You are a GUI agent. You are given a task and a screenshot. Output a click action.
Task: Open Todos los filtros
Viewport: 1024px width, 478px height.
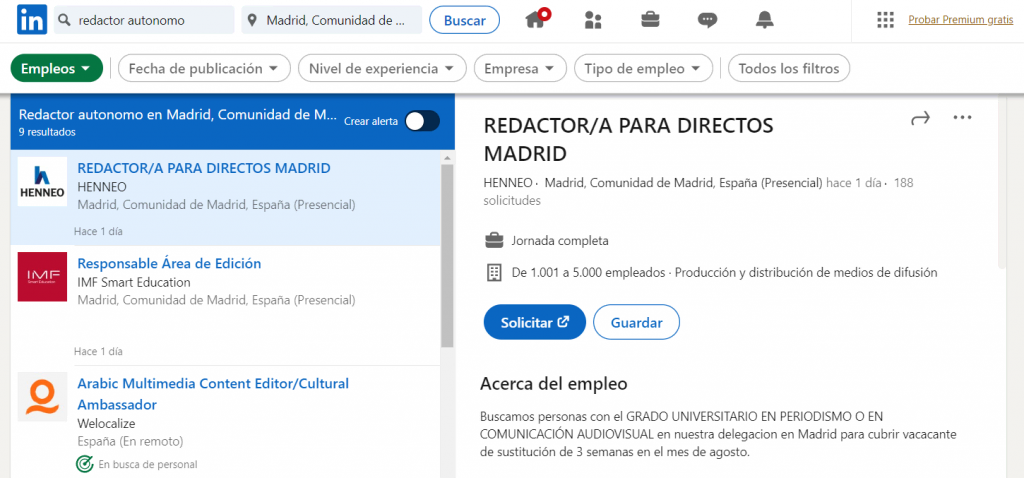click(789, 69)
